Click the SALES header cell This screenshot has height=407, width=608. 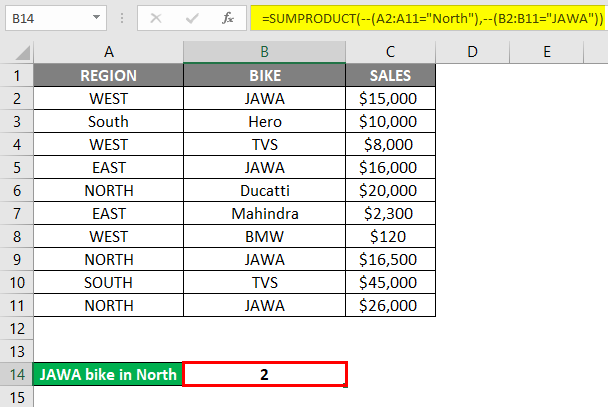[x=390, y=75]
